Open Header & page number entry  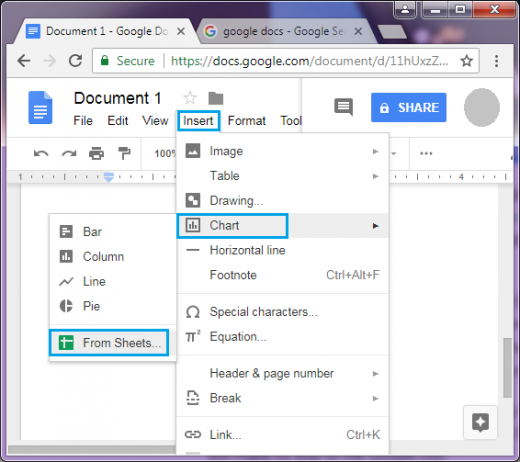283,374
